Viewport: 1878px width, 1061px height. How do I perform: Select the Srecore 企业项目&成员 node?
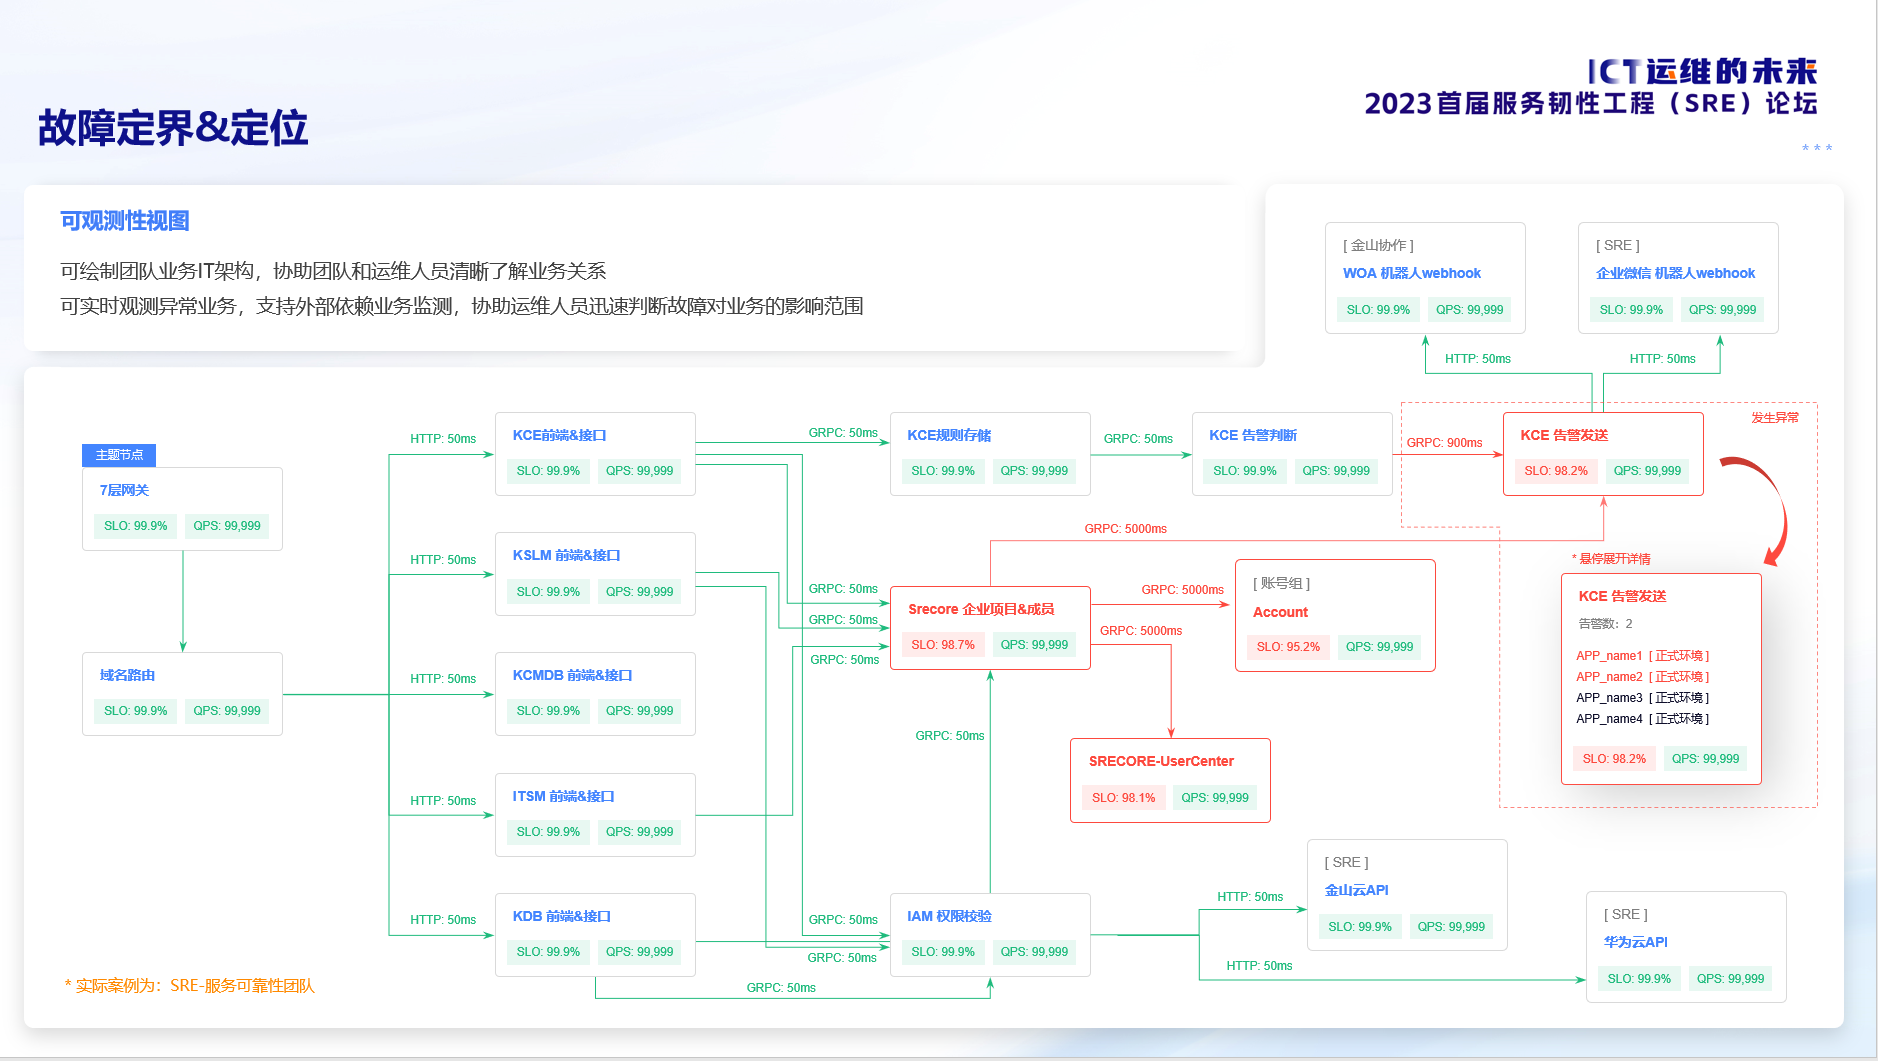pyautogui.click(x=990, y=628)
